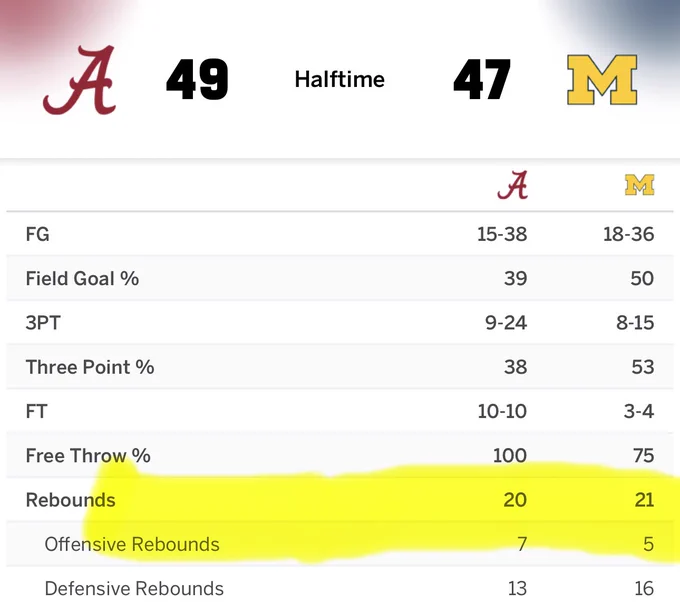Screen dimensions: 680x602
Task: Click Michigan's score of 47
Action: tap(482, 80)
